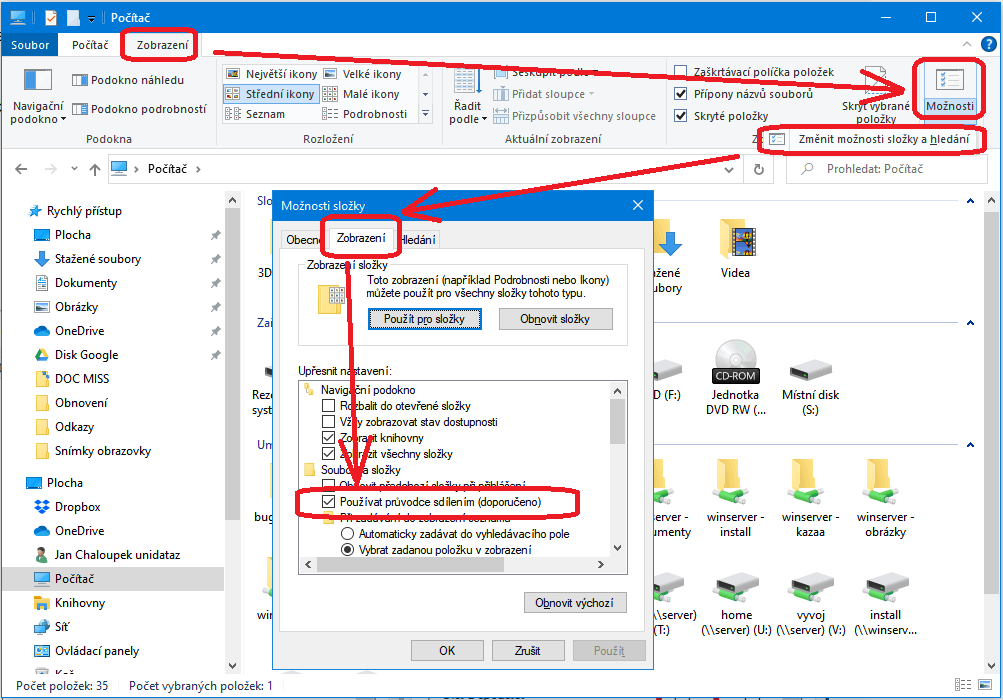Select Automaticky zadávat do vyhledávacího pole
The image size is (1003, 700).
tap(347, 534)
